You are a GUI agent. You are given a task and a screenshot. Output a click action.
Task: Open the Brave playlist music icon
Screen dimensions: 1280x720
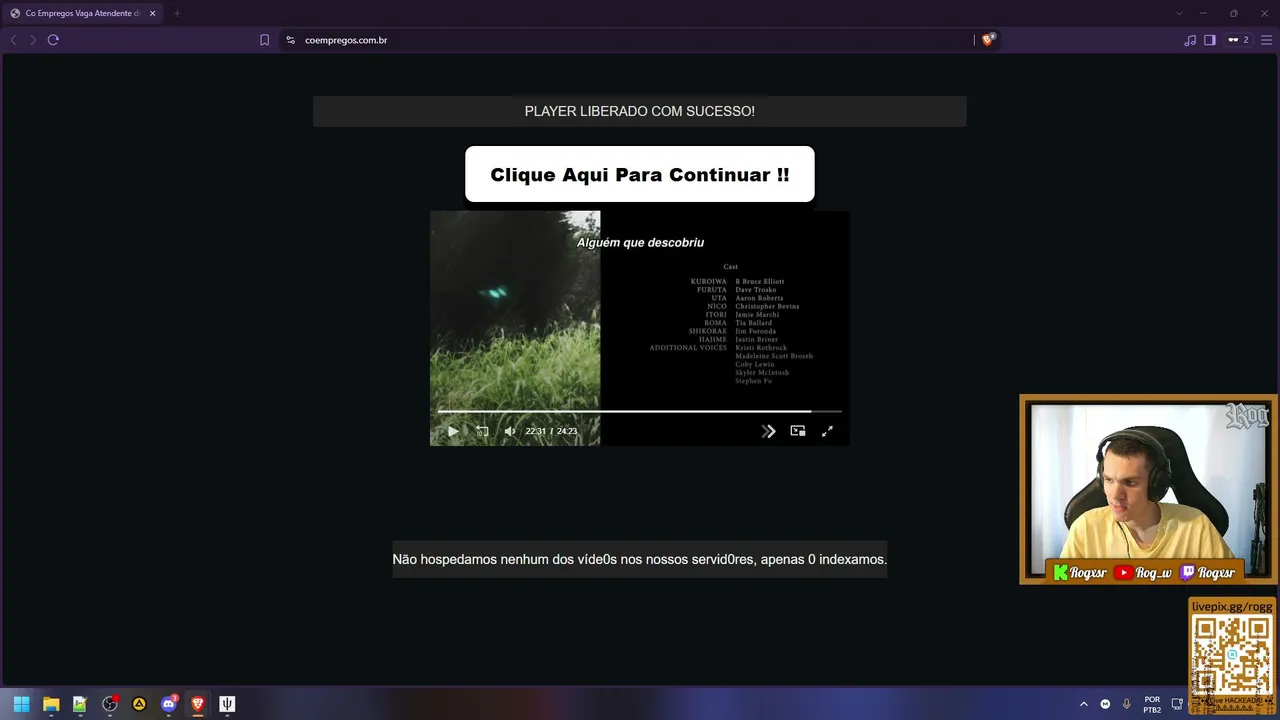pyautogui.click(x=1190, y=40)
